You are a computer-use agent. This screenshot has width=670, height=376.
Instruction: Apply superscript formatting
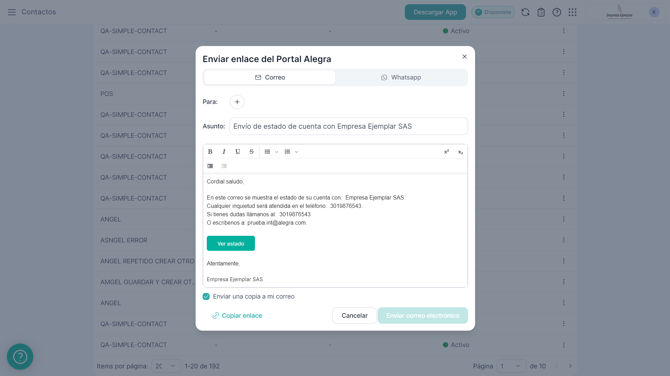tap(447, 152)
